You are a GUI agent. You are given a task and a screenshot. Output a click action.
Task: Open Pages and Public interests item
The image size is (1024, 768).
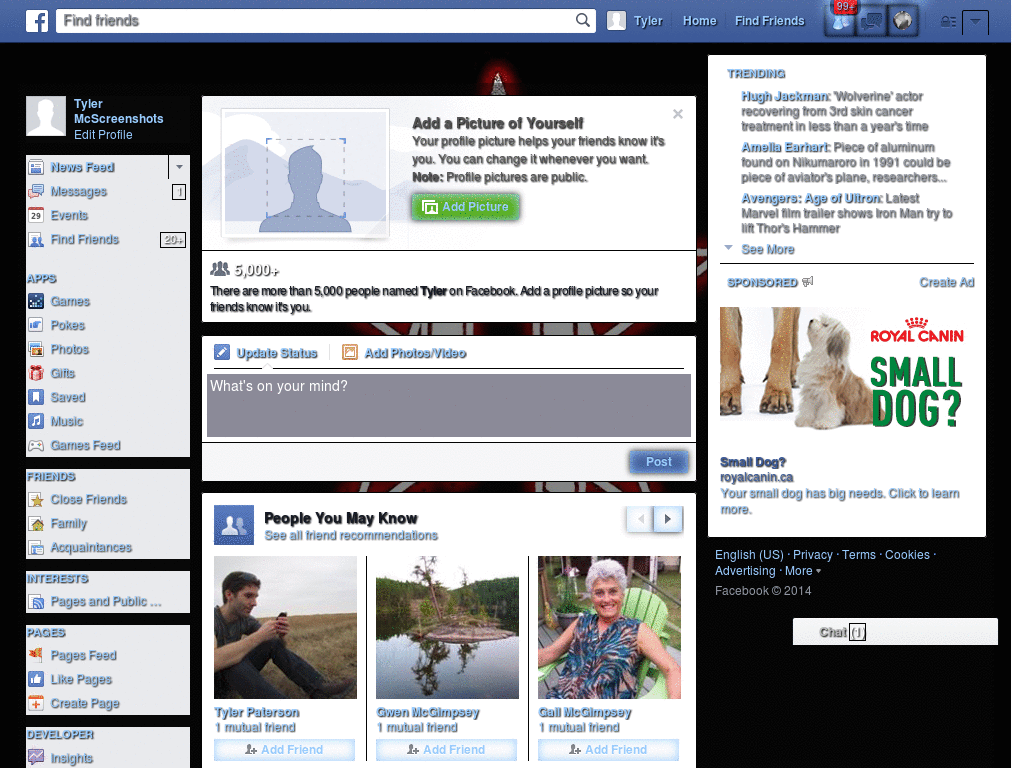(x=106, y=601)
